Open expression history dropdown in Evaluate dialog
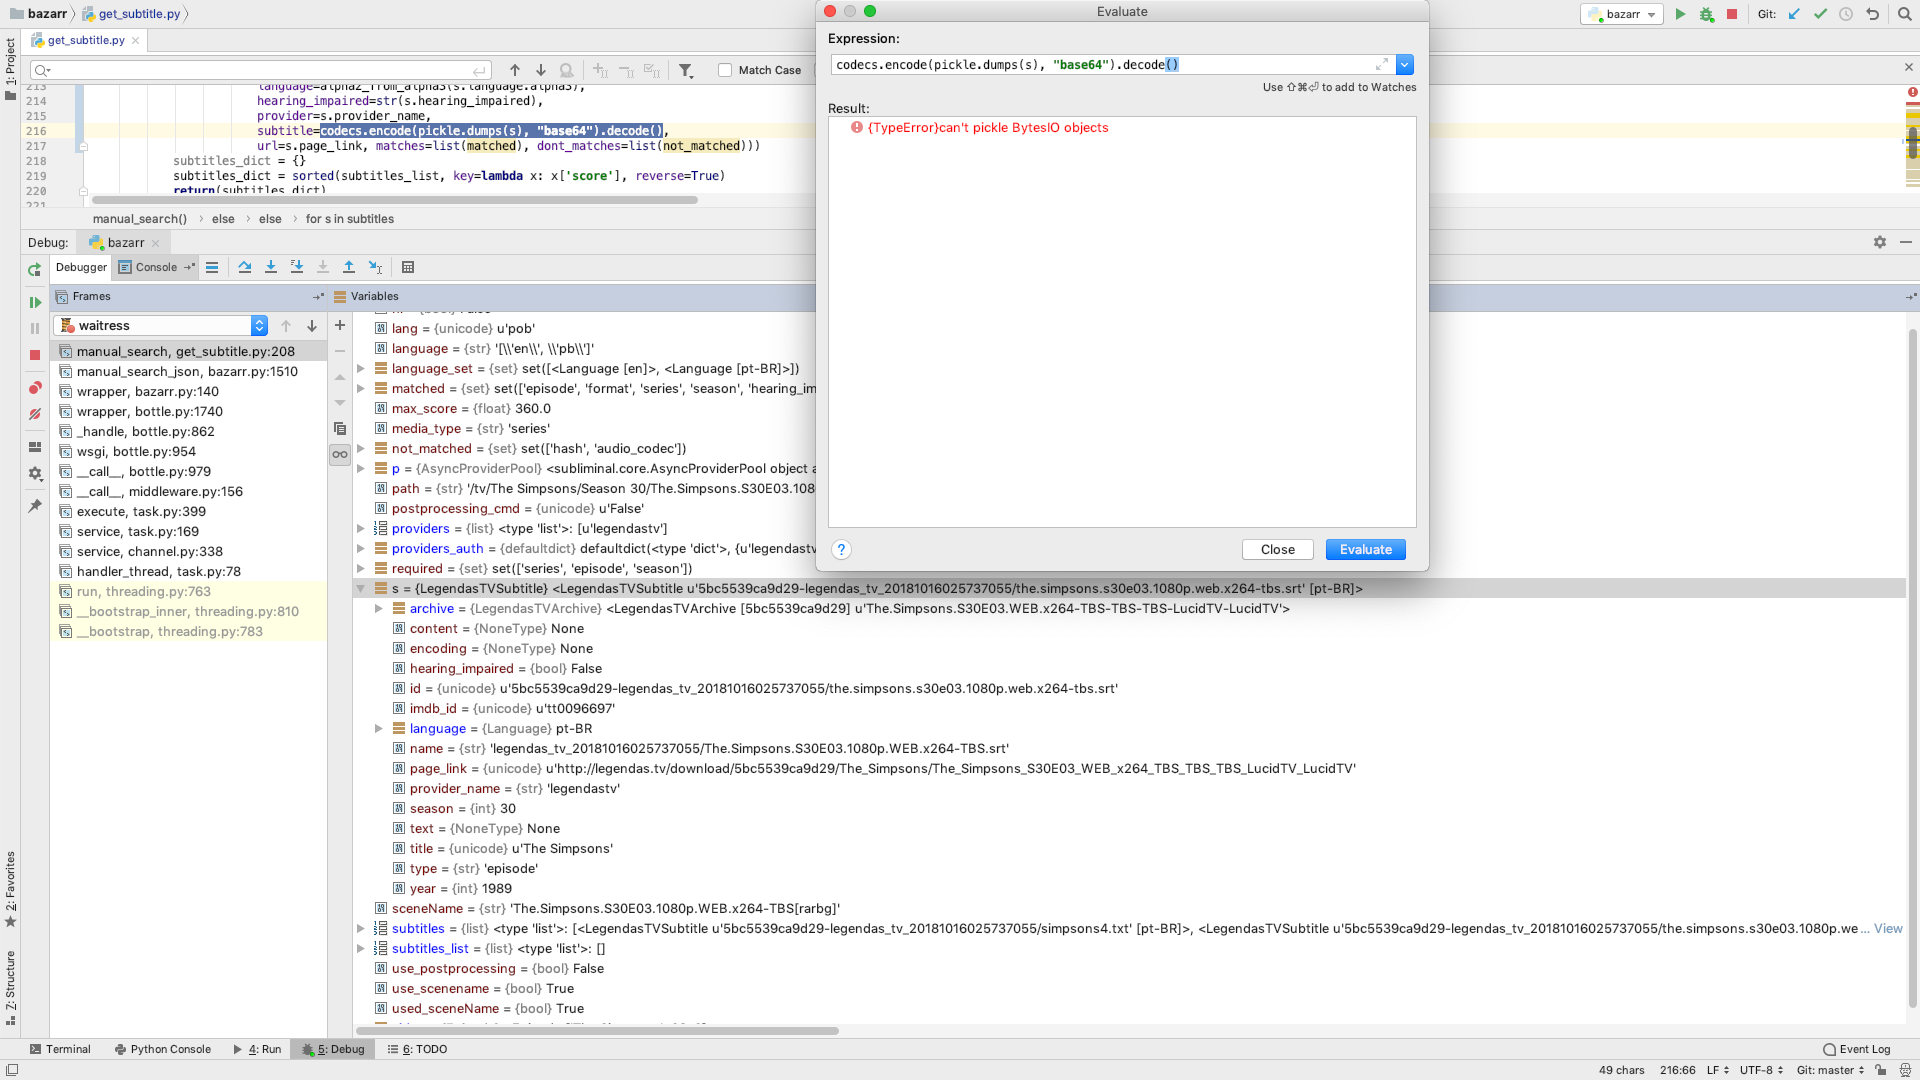 tap(1405, 65)
